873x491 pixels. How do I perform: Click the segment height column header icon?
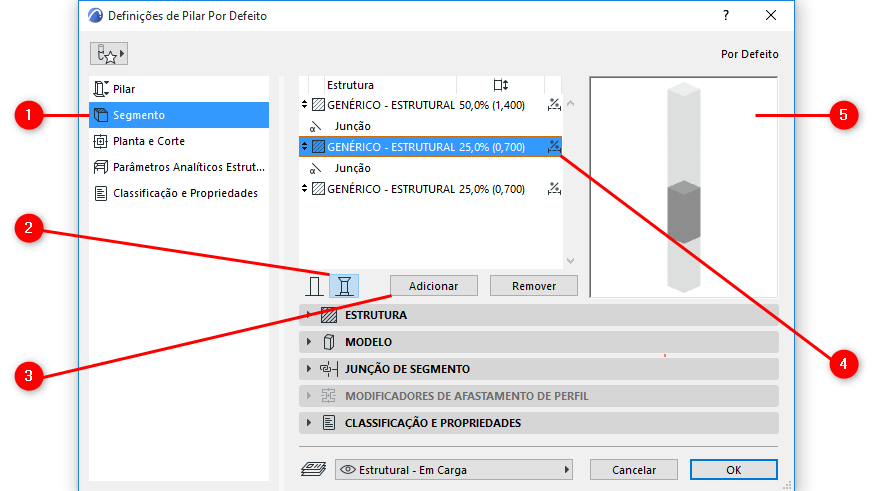point(501,85)
